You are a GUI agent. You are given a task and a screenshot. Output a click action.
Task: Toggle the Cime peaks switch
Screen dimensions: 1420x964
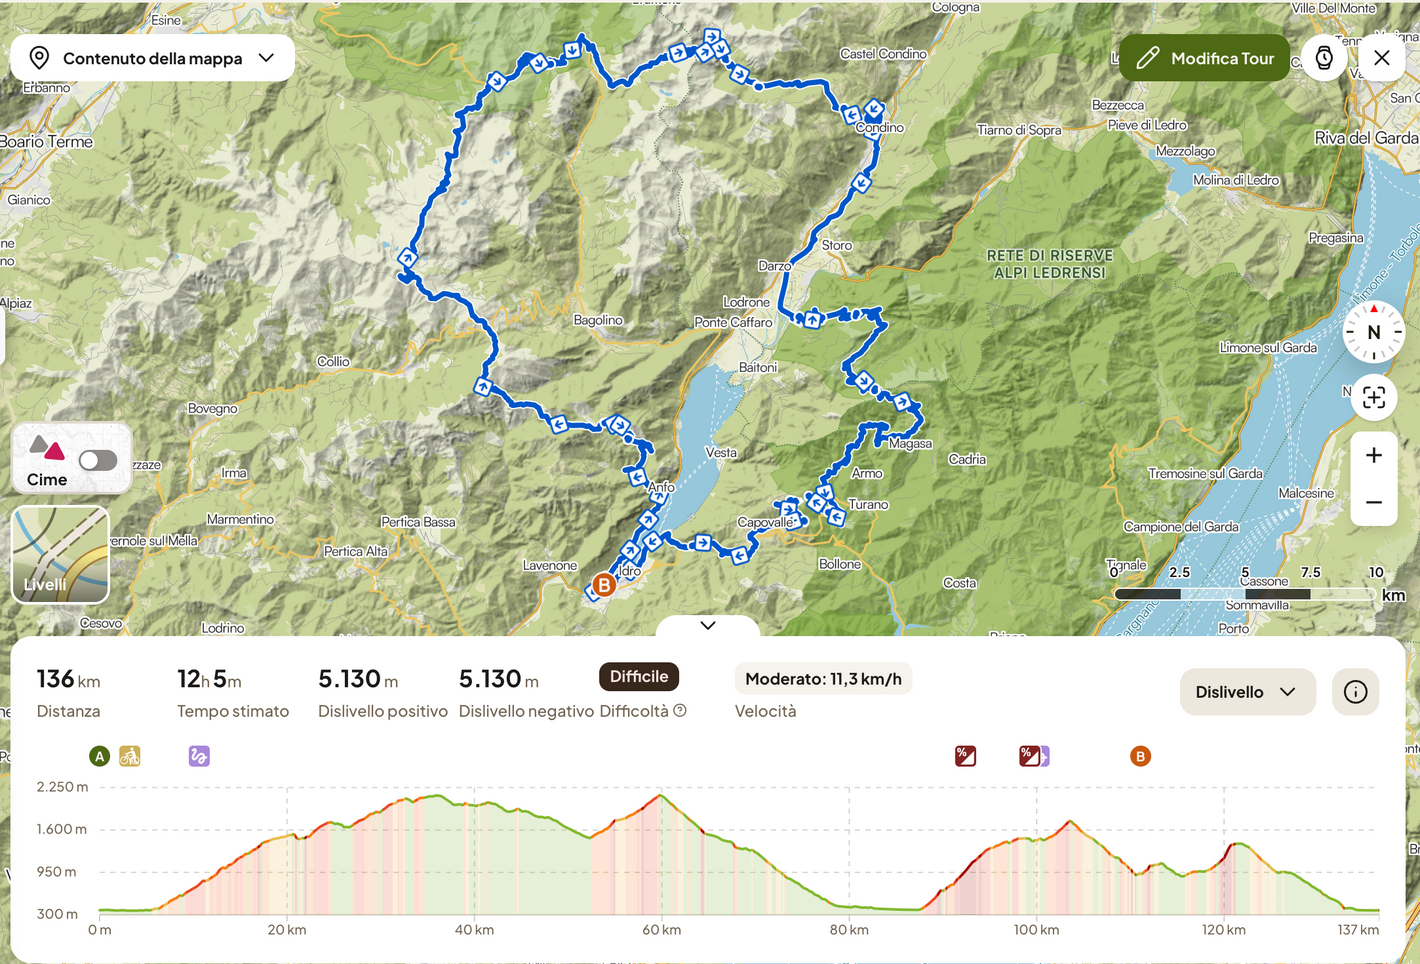(x=98, y=460)
